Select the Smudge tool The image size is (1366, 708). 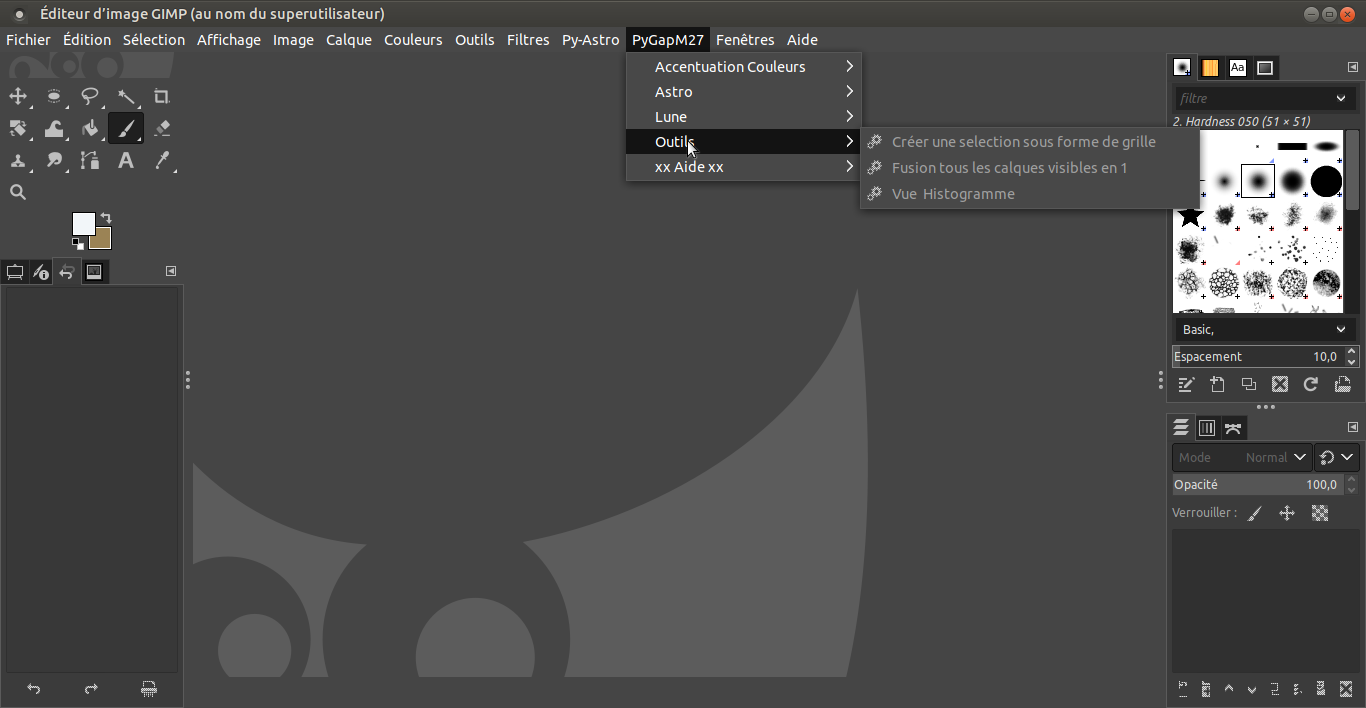coord(54,161)
